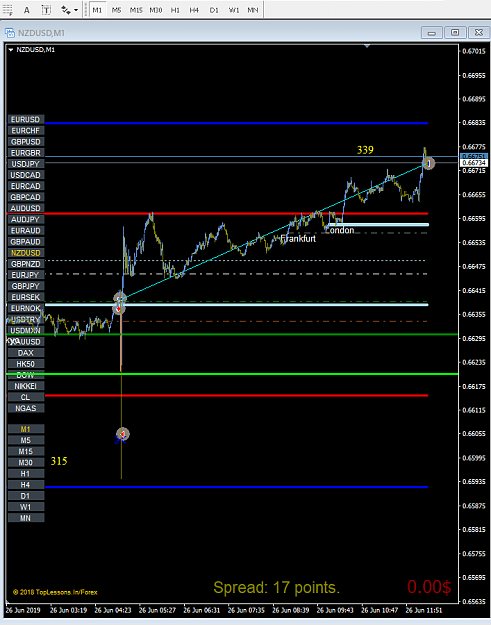Screen dimensions: 491x625
Task: Load the AUDUSD chart button
Action: (26, 208)
